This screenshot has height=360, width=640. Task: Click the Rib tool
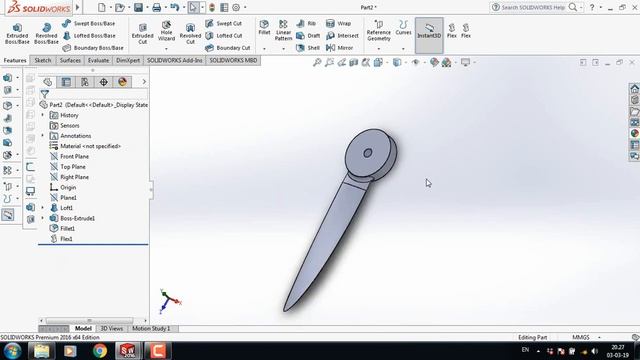[306, 23]
